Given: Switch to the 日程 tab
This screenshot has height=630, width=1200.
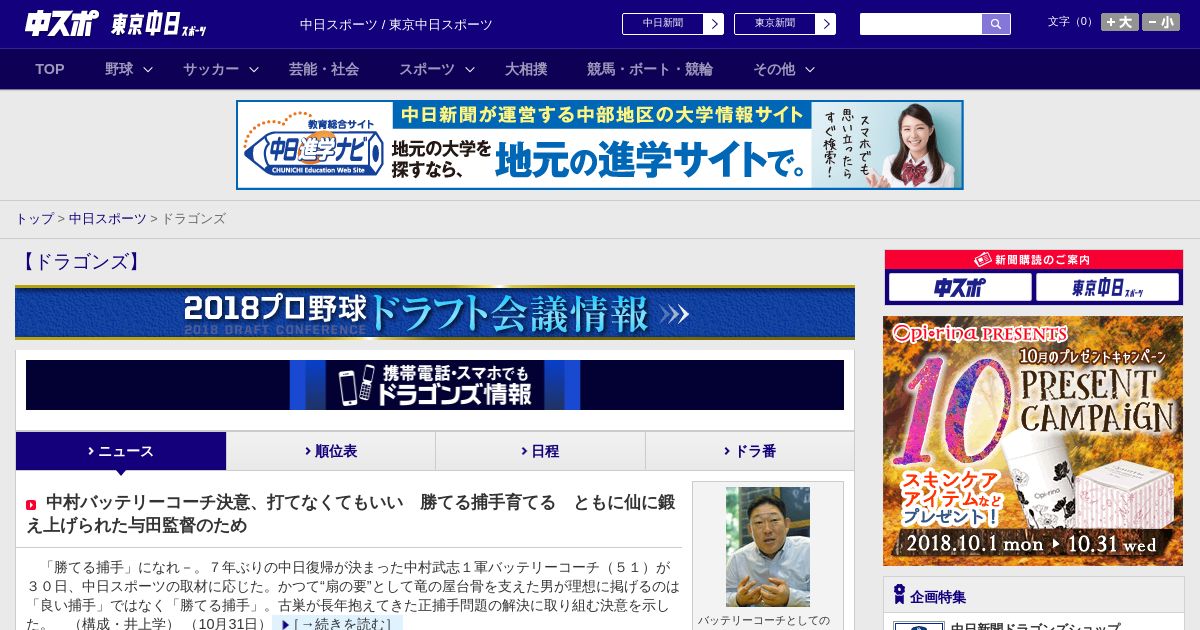Looking at the screenshot, I should pyautogui.click(x=540, y=451).
